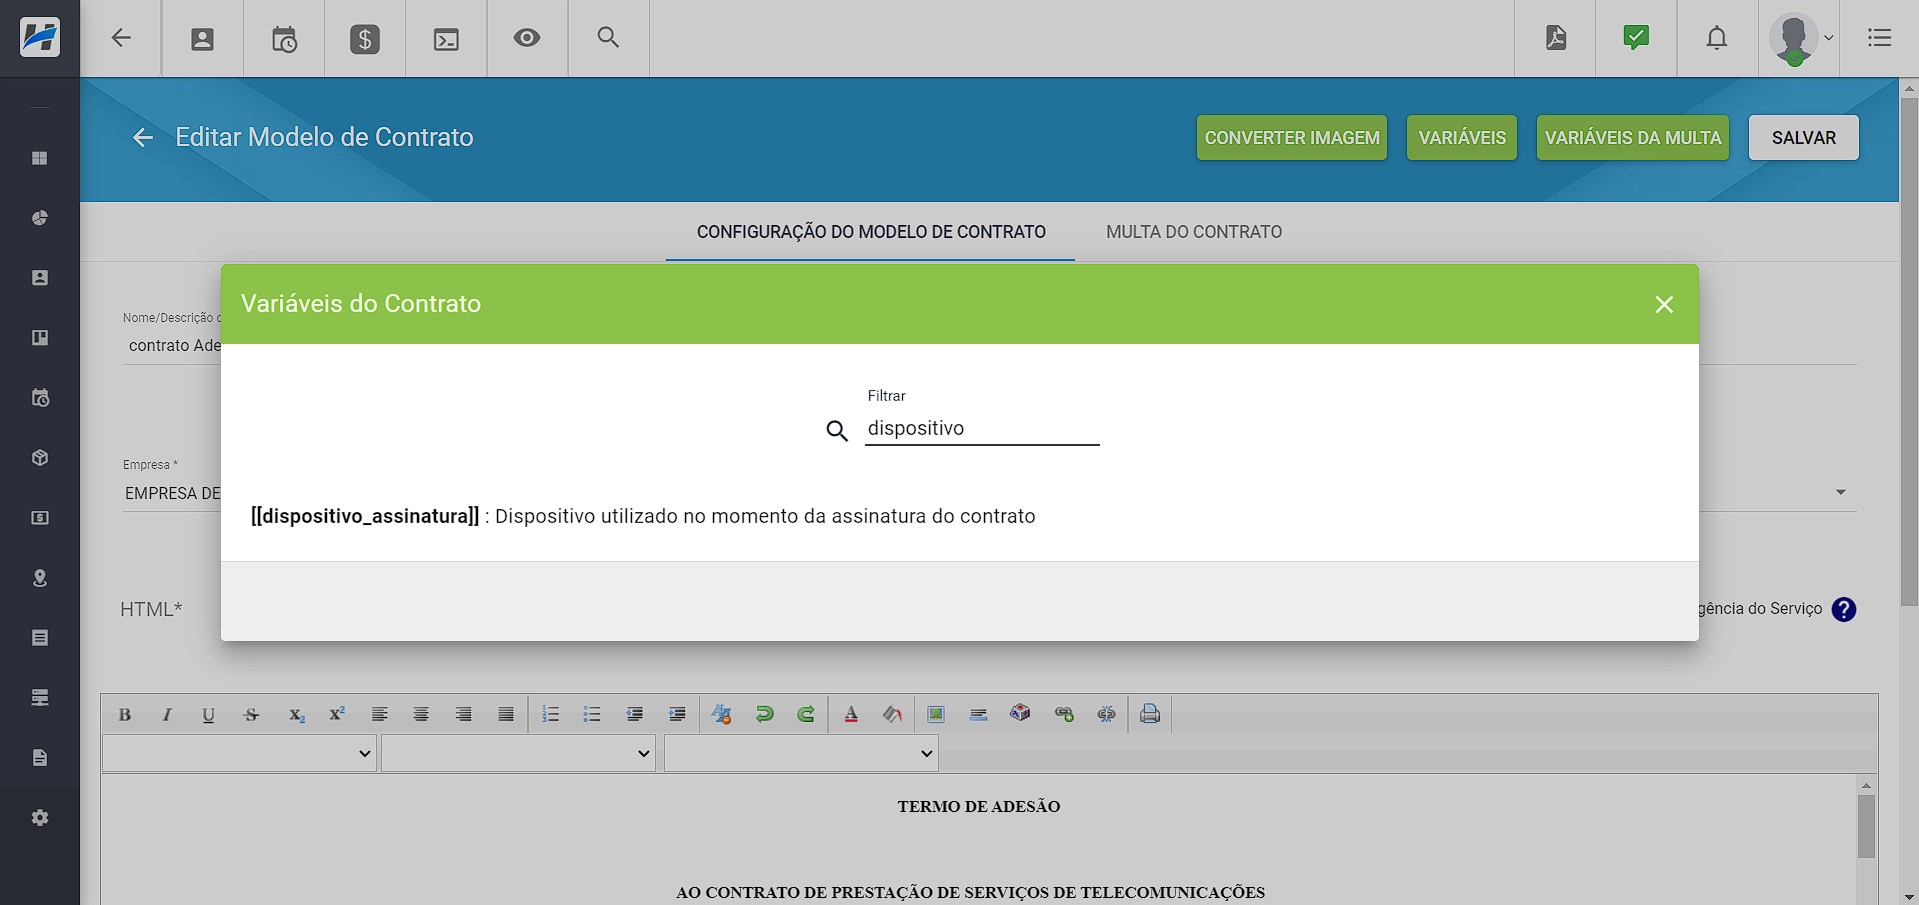This screenshot has width=1919, height=905.
Task: Click the main page vertical scrollbar
Action: pos(1909,350)
